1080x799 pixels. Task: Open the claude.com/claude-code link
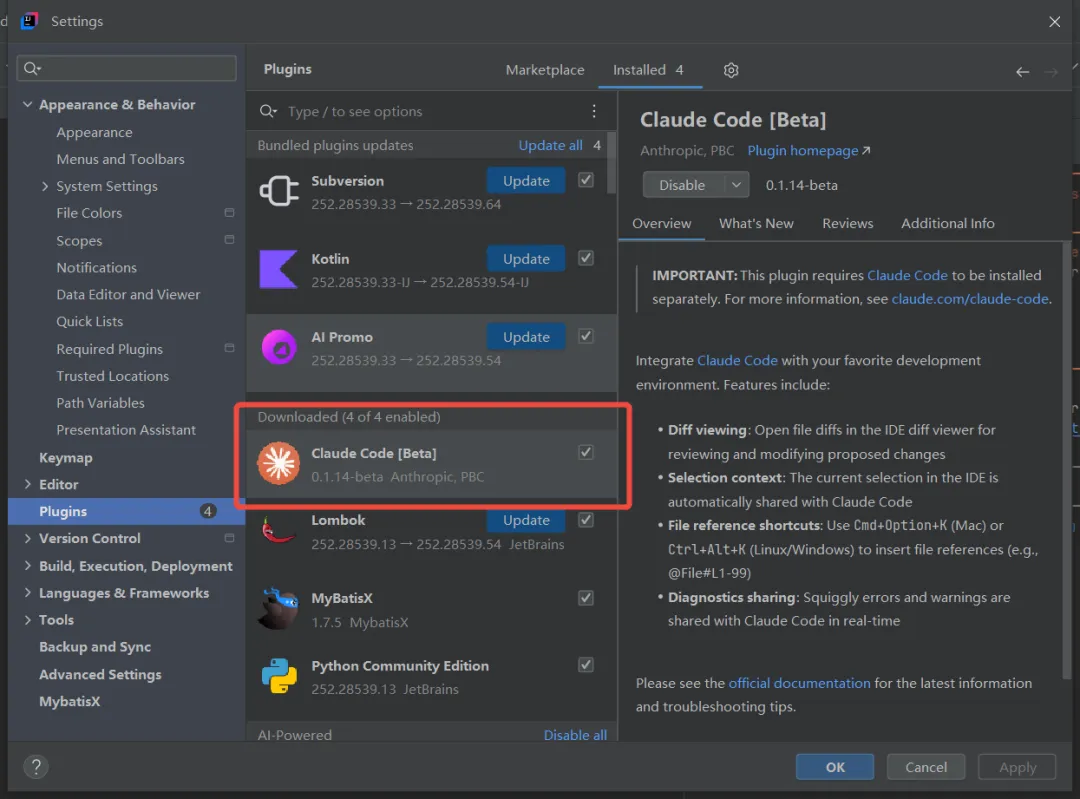click(x=970, y=299)
